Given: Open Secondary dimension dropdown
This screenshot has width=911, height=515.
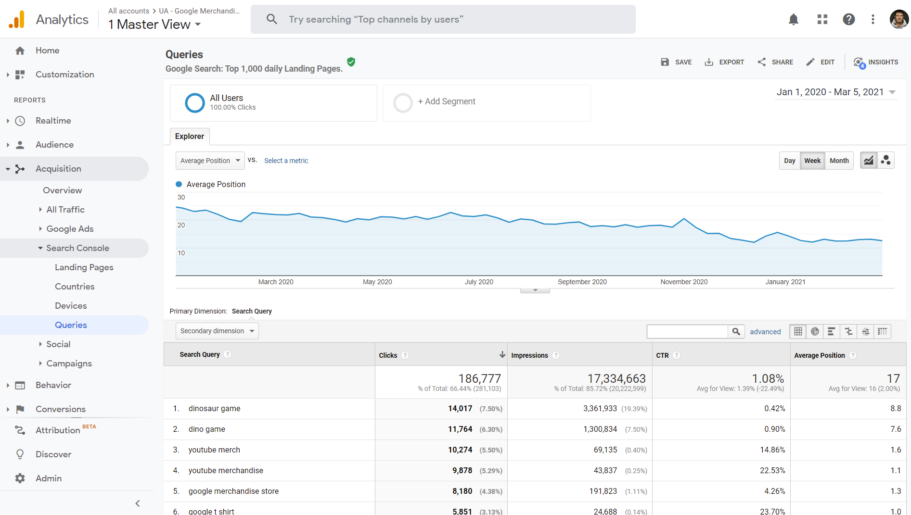Looking at the screenshot, I should pyautogui.click(x=217, y=331).
